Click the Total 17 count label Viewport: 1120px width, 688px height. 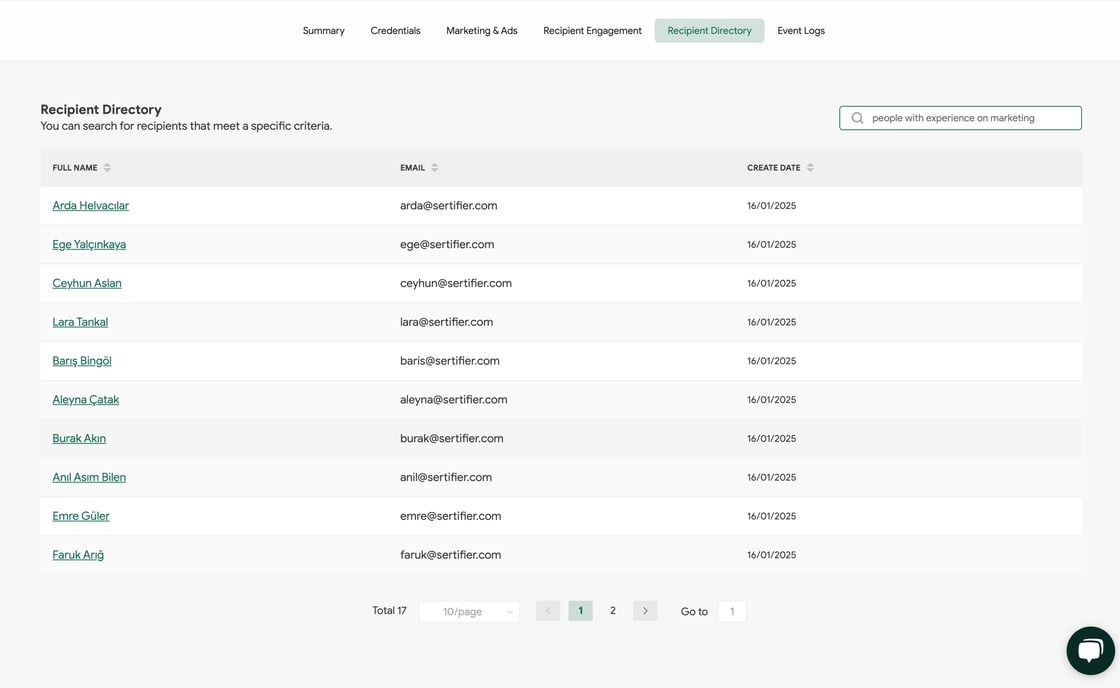pos(389,611)
